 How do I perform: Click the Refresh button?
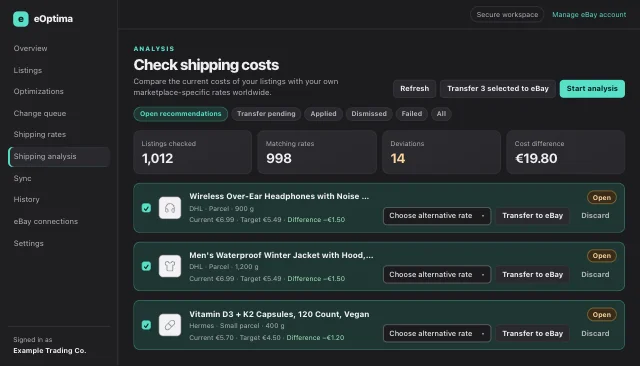pos(414,89)
